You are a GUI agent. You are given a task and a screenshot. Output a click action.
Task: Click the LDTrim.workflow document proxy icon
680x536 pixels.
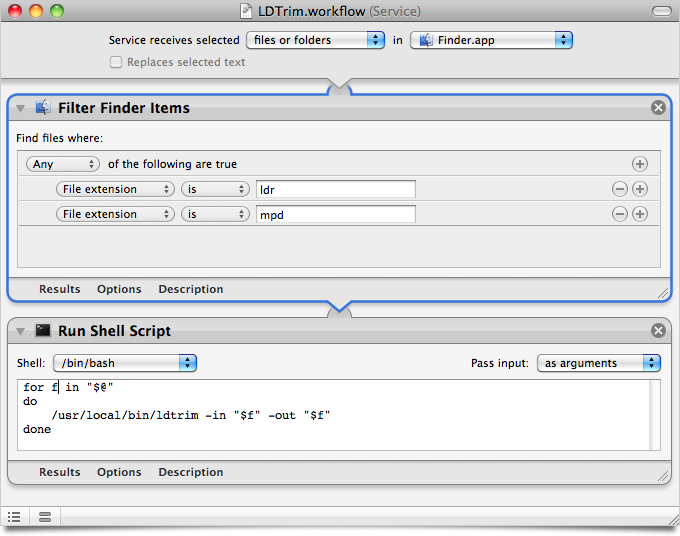click(x=246, y=11)
